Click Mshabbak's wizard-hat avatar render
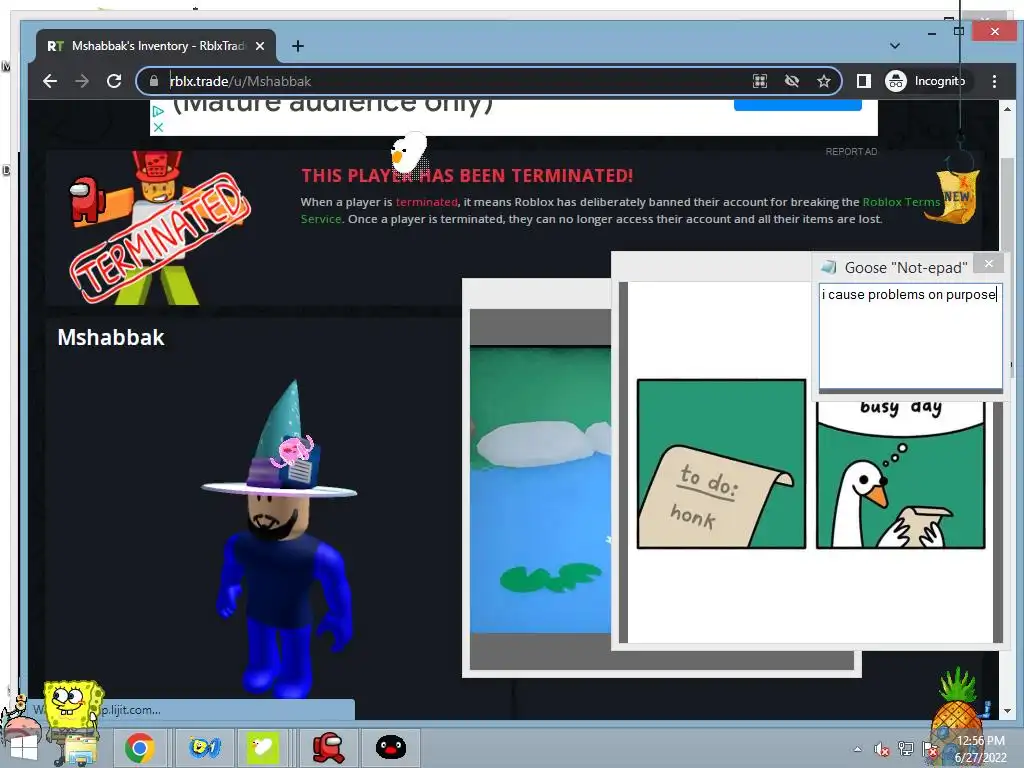Screen dimensions: 1024x768 click(x=281, y=539)
